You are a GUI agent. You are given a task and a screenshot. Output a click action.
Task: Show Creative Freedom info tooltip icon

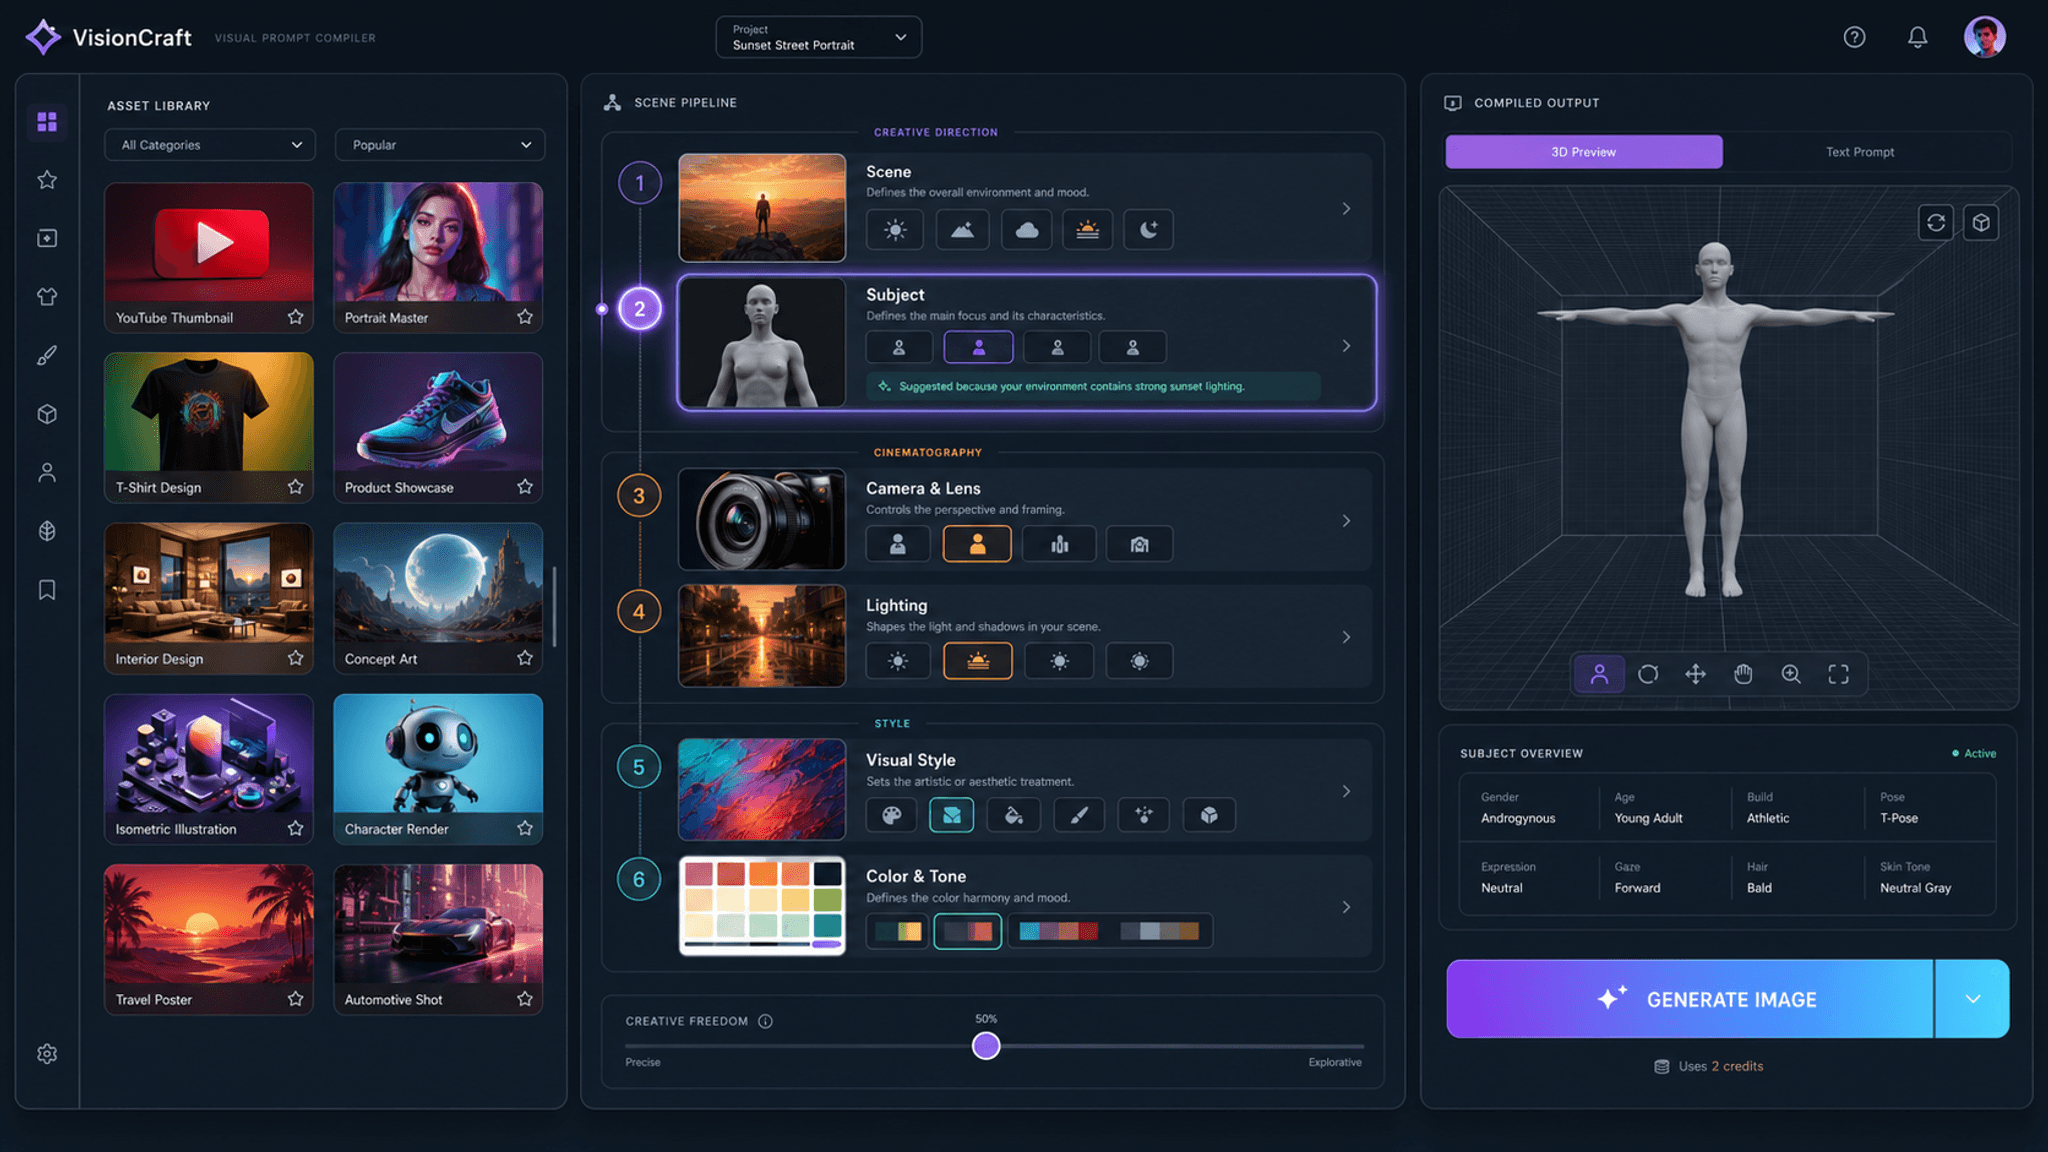coord(765,1021)
